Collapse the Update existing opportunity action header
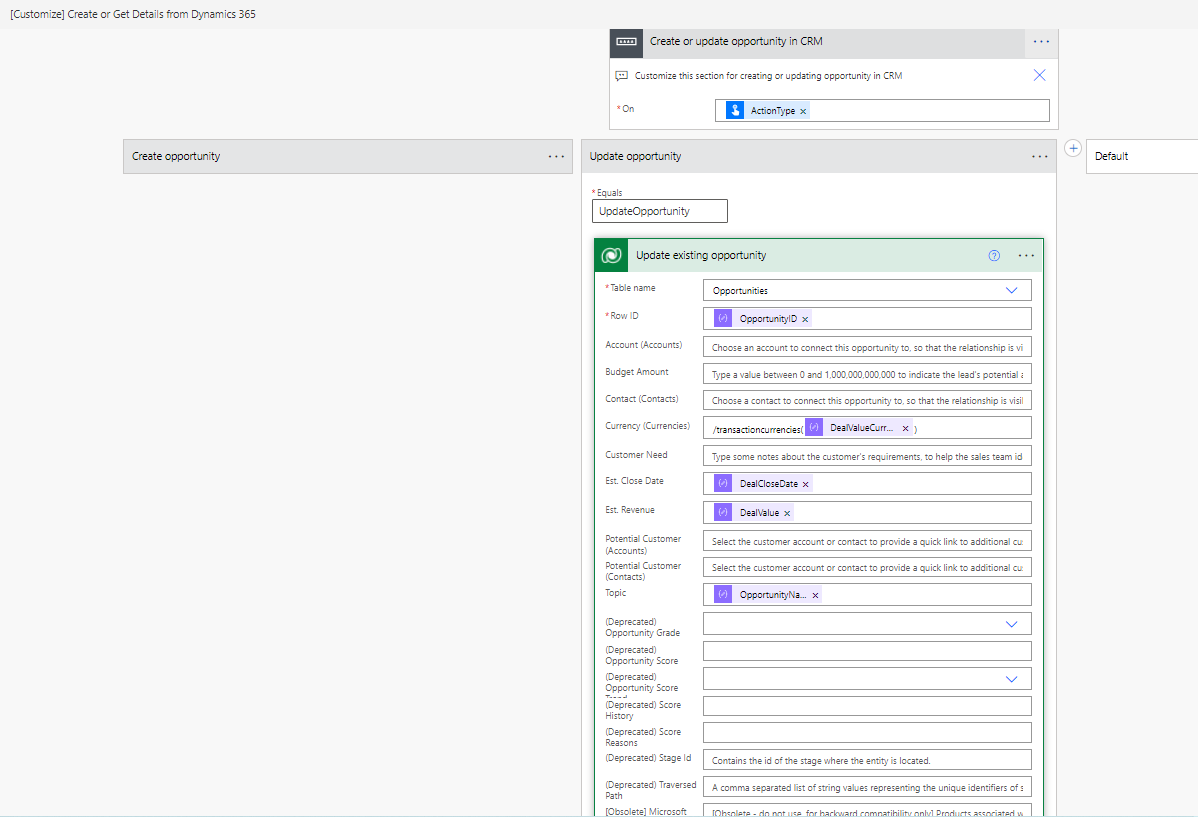The image size is (1198, 817). click(x=819, y=255)
